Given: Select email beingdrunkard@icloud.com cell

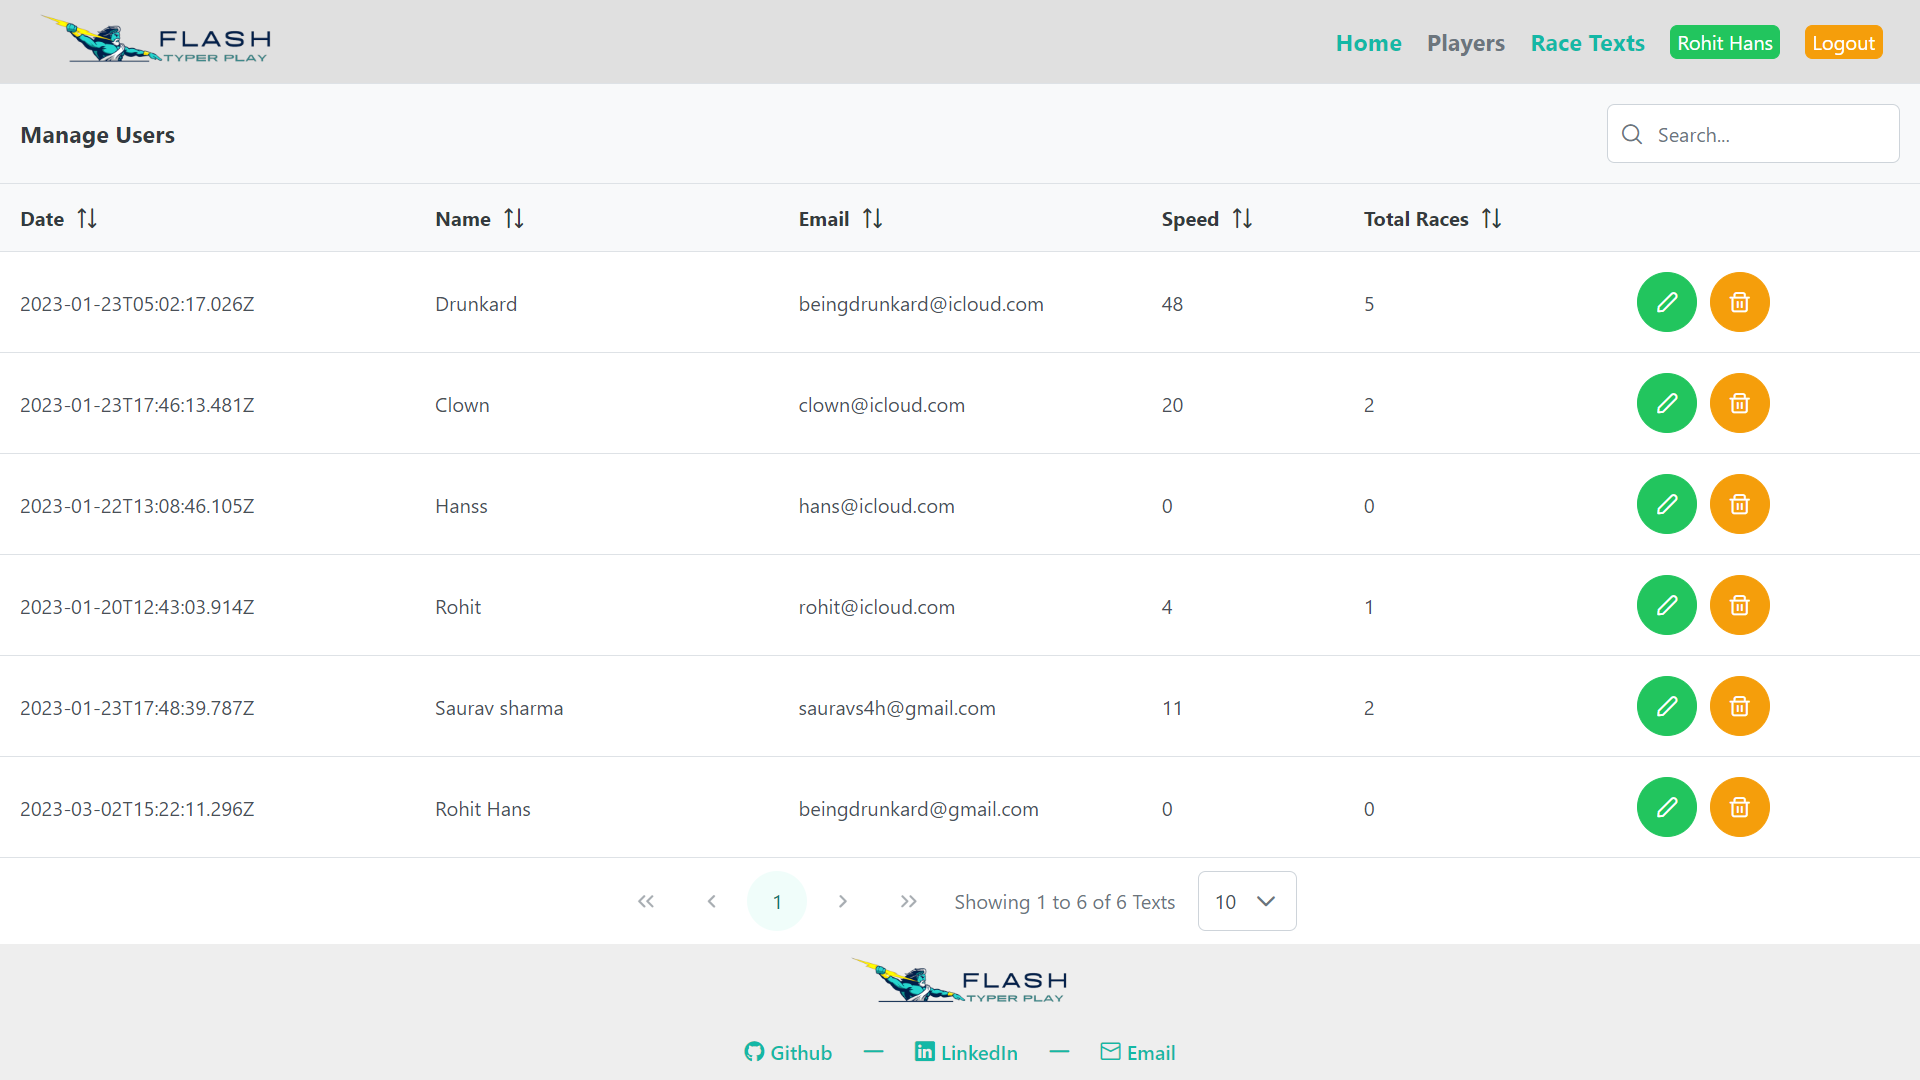Looking at the screenshot, I should (x=921, y=304).
